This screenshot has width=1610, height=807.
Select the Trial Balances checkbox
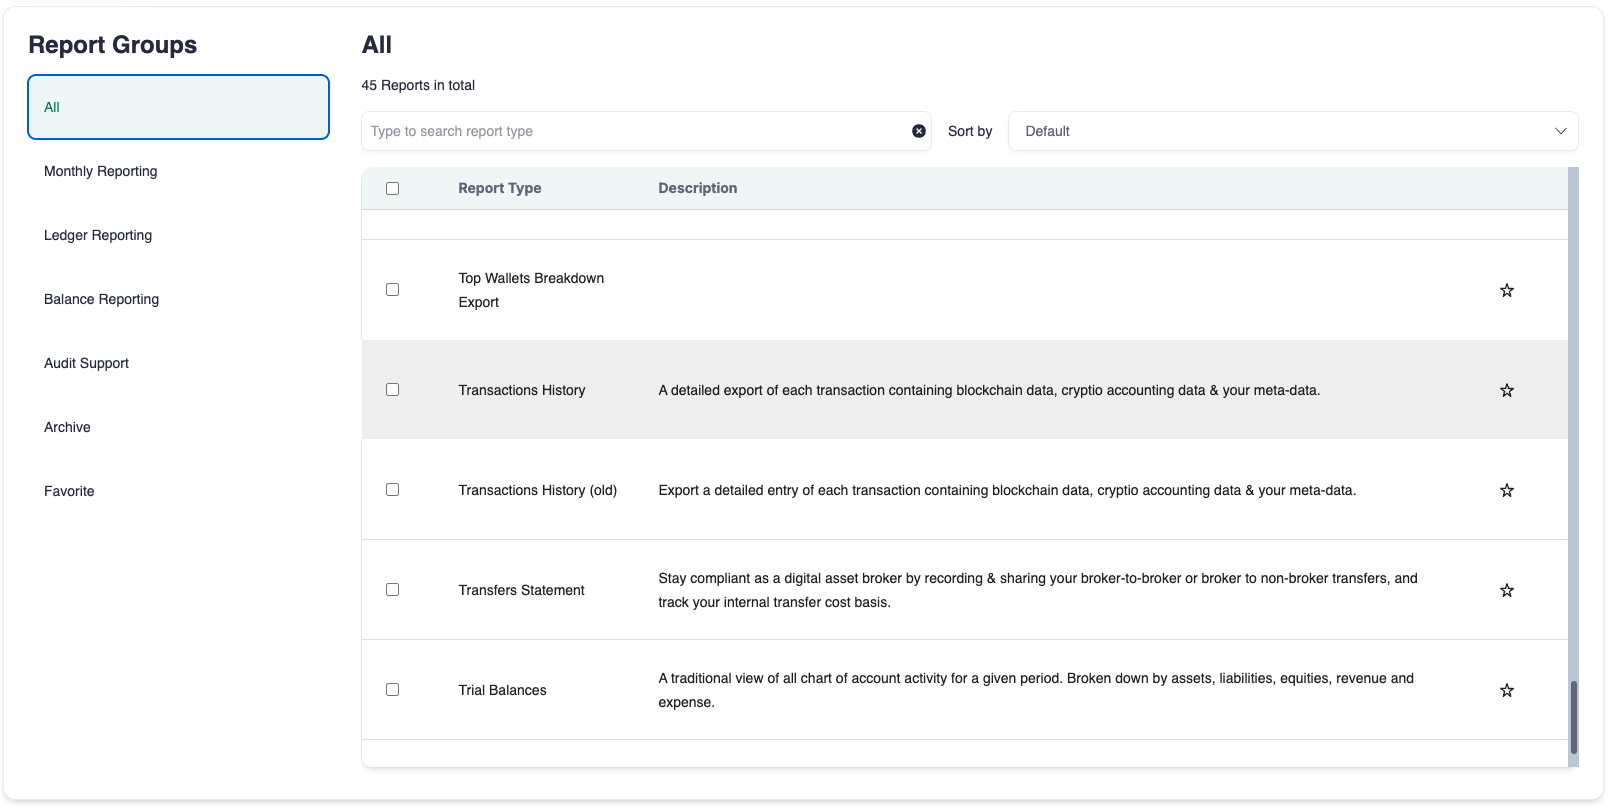[392, 690]
